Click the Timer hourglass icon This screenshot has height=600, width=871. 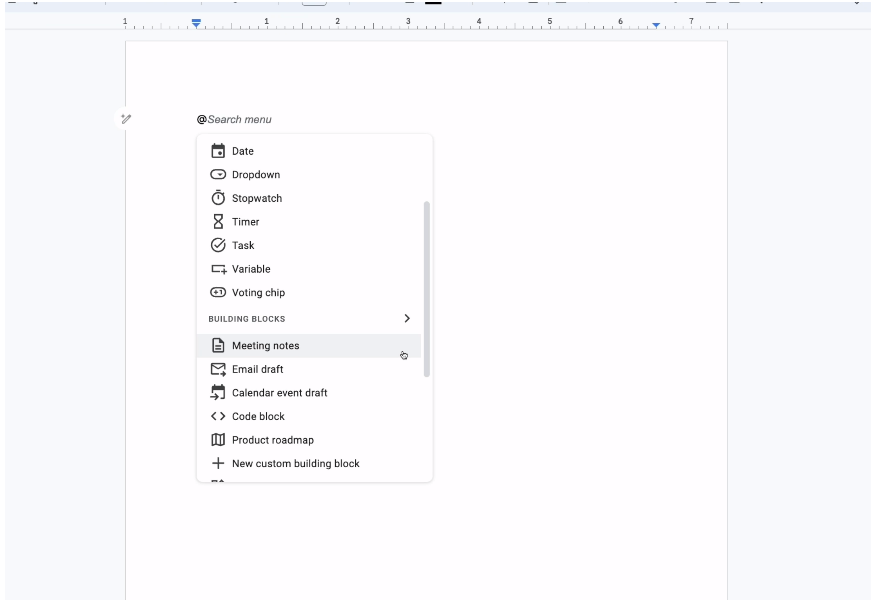pyautogui.click(x=218, y=222)
